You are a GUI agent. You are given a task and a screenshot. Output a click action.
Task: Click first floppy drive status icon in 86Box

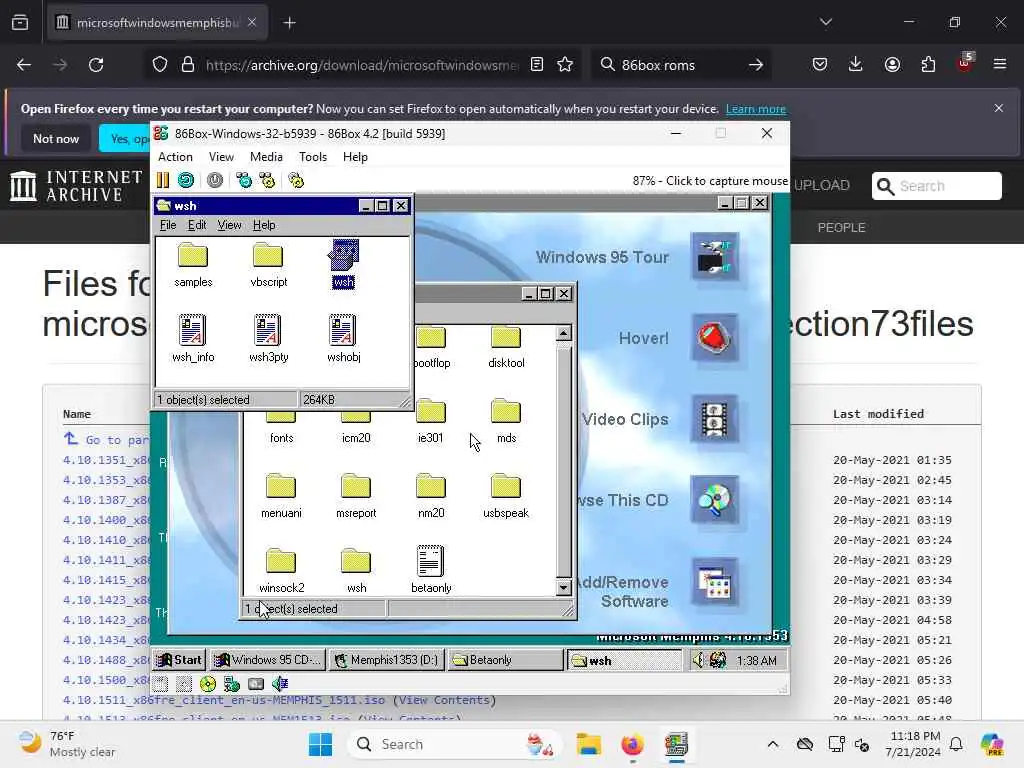tap(161, 684)
